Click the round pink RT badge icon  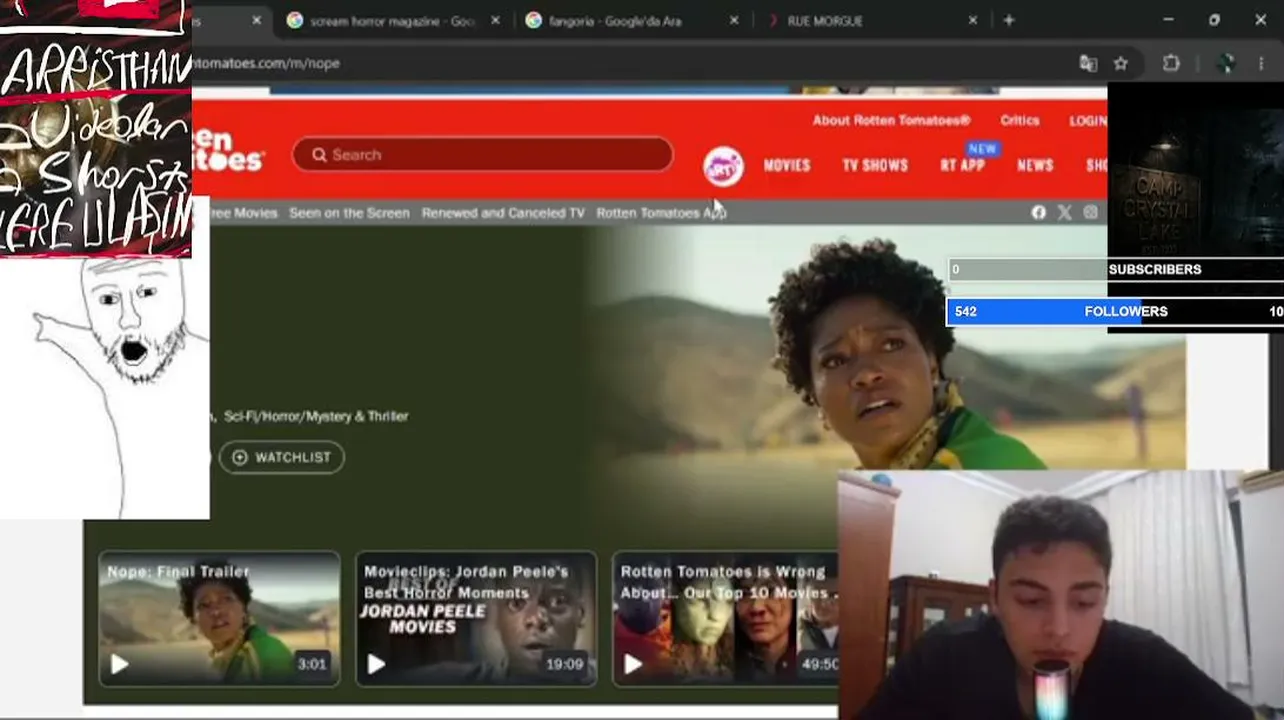723,166
